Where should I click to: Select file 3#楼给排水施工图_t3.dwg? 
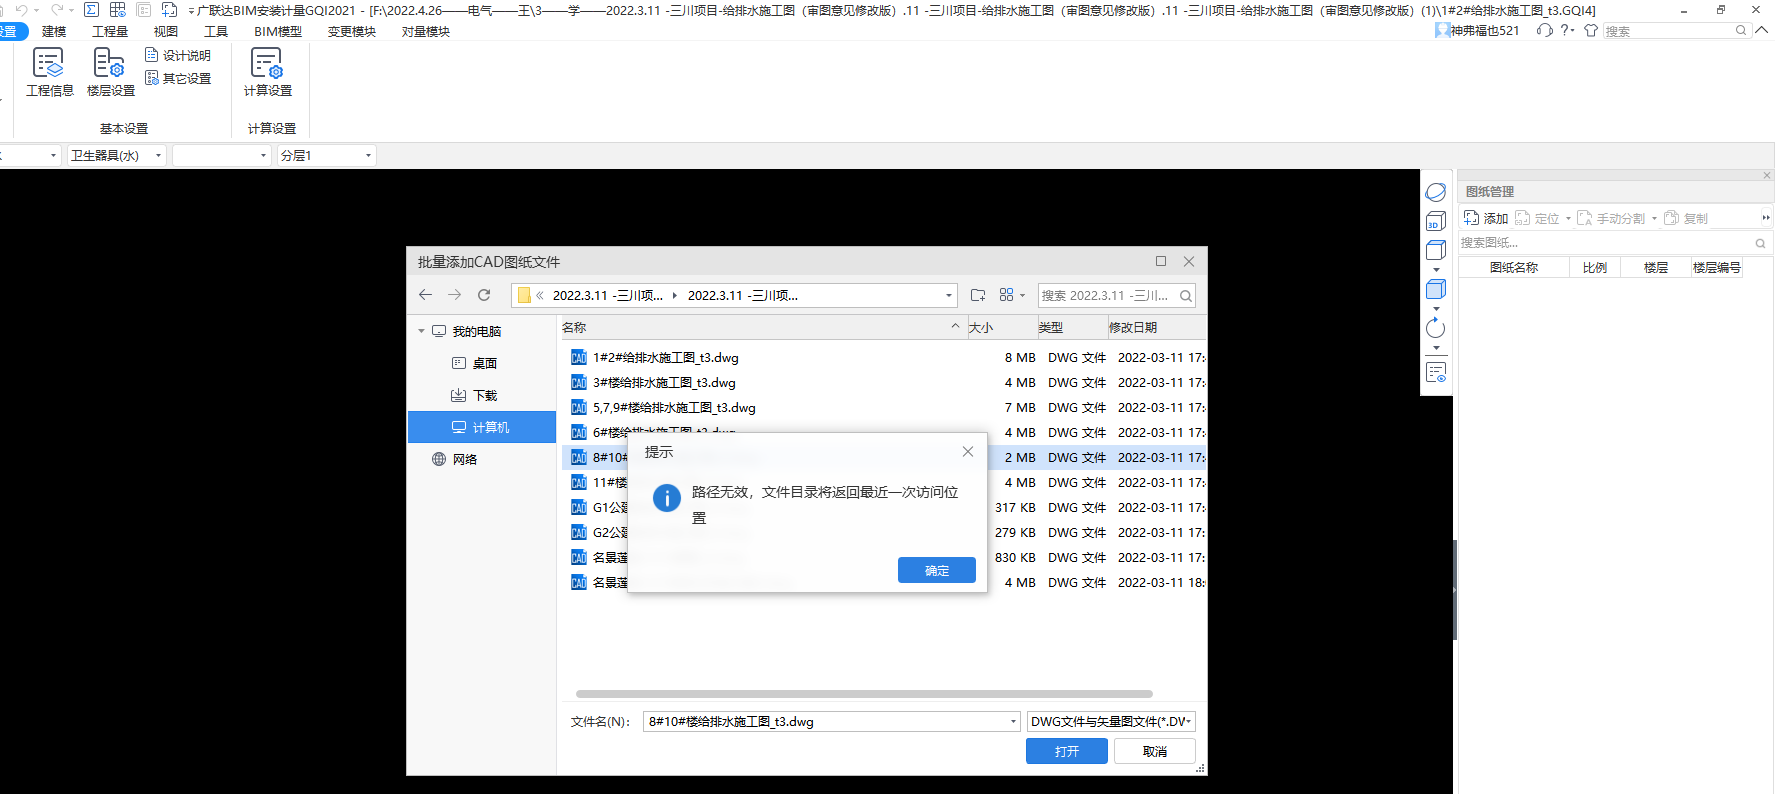coord(664,382)
